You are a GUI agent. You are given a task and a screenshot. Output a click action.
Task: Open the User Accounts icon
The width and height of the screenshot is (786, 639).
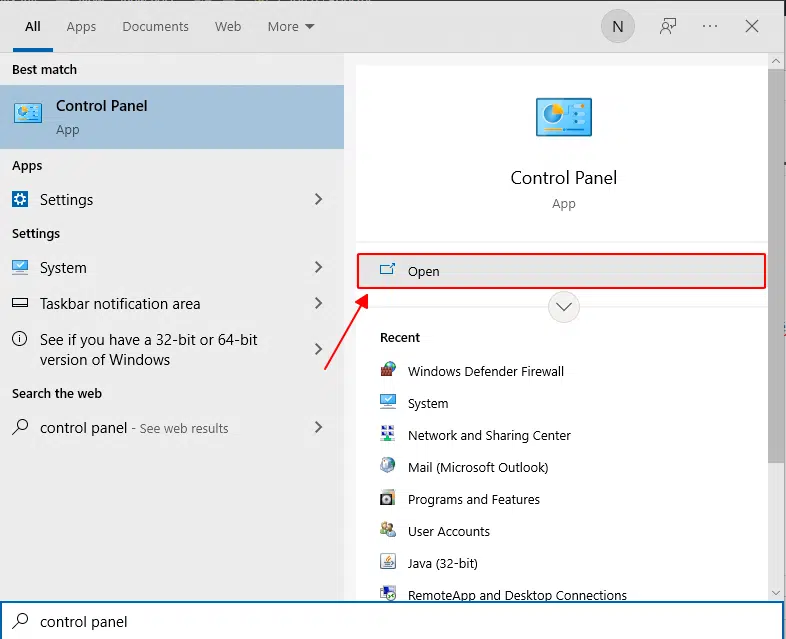click(x=388, y=531)
